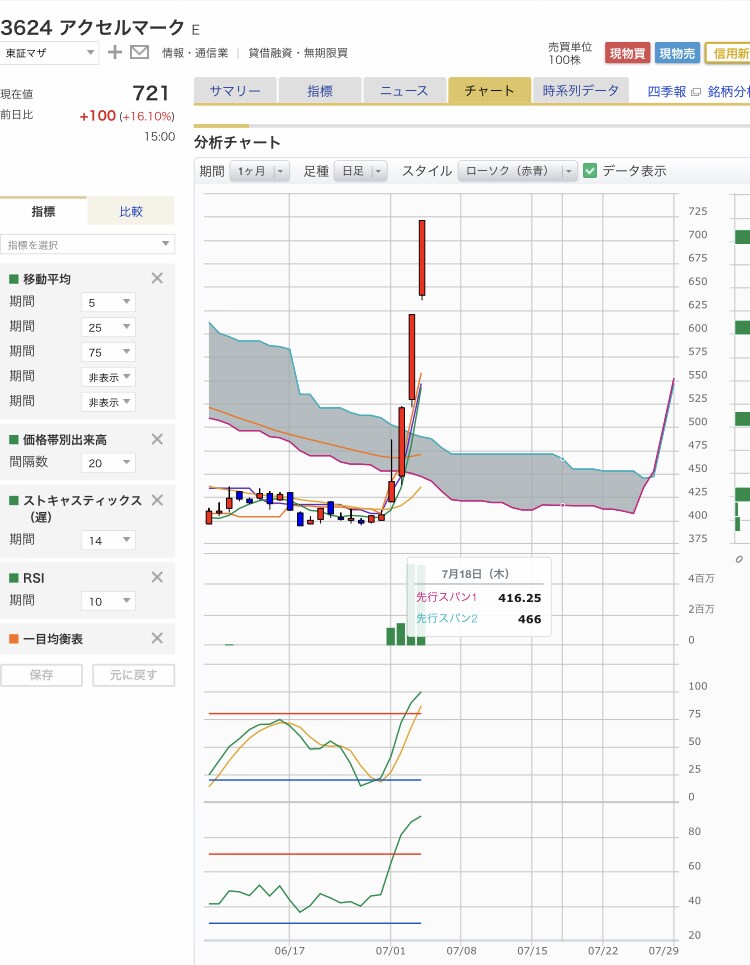
Task: Click the external link icon beside 四季報
Action: 696,92
